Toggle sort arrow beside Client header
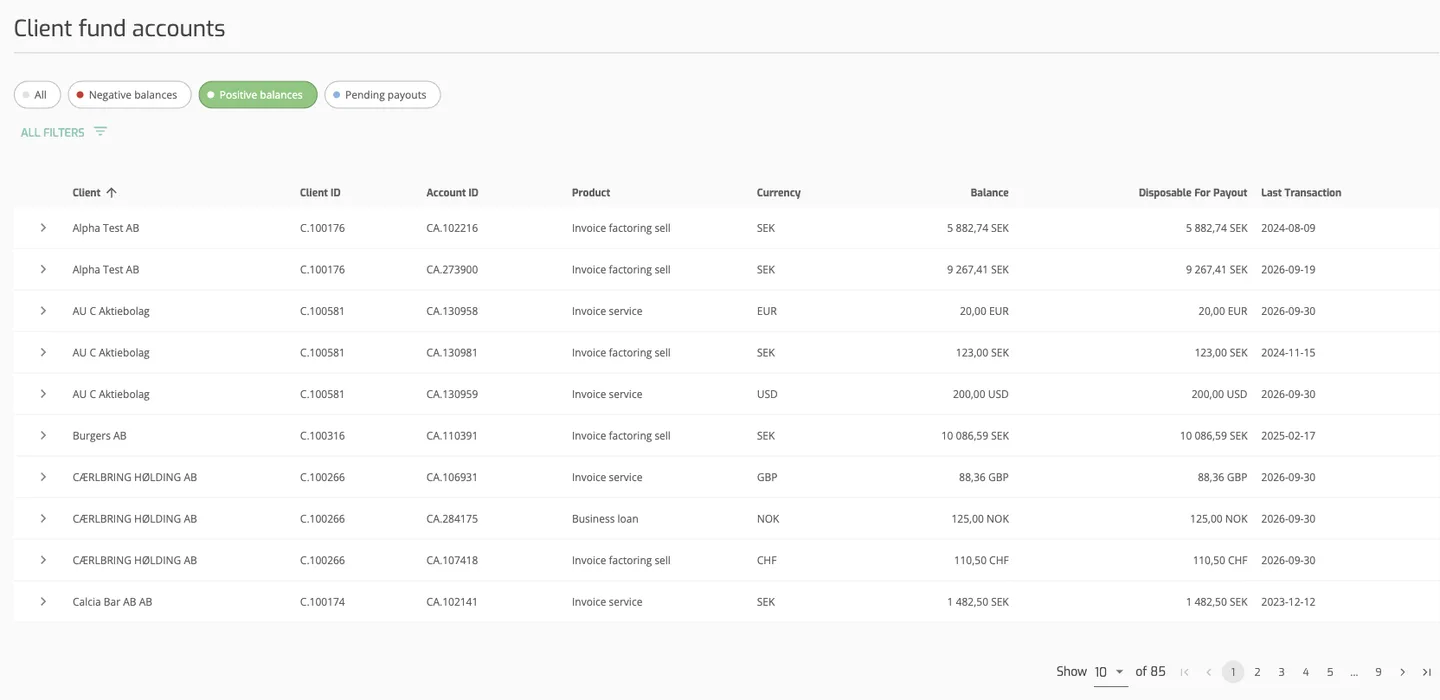The width and height of the screenshot is (1440, 700). coord(111,193)
